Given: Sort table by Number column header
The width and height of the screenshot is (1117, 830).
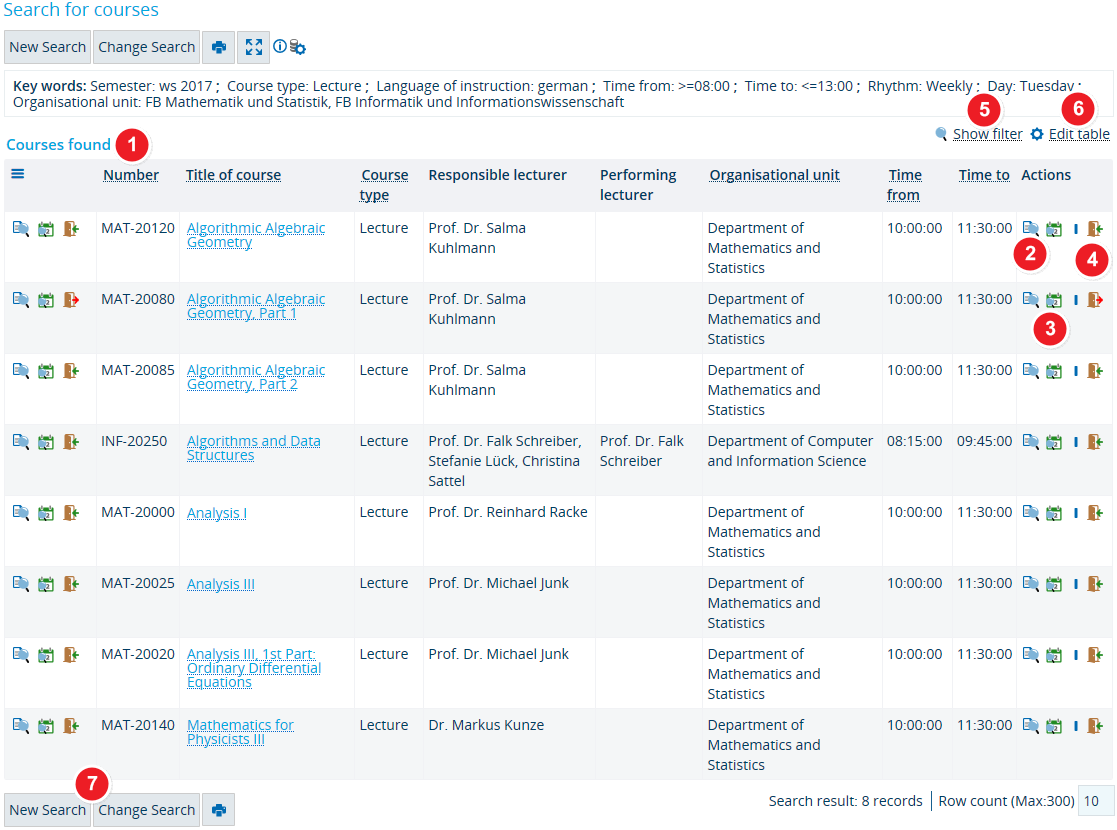Looking at the screenshot, I should (x=131, y=175).
